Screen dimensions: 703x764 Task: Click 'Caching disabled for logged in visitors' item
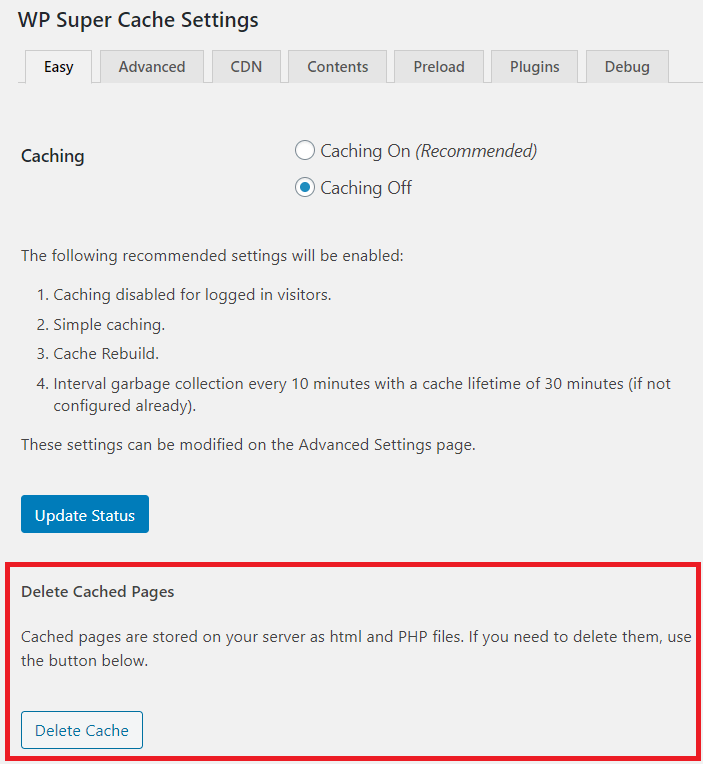192,295
